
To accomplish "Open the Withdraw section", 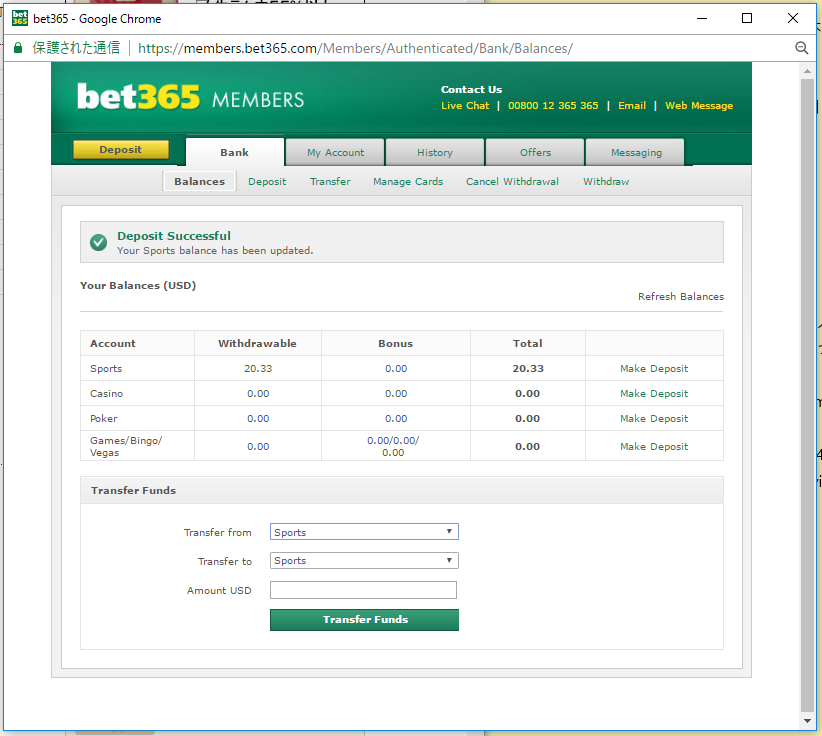I will coord(606,181).
